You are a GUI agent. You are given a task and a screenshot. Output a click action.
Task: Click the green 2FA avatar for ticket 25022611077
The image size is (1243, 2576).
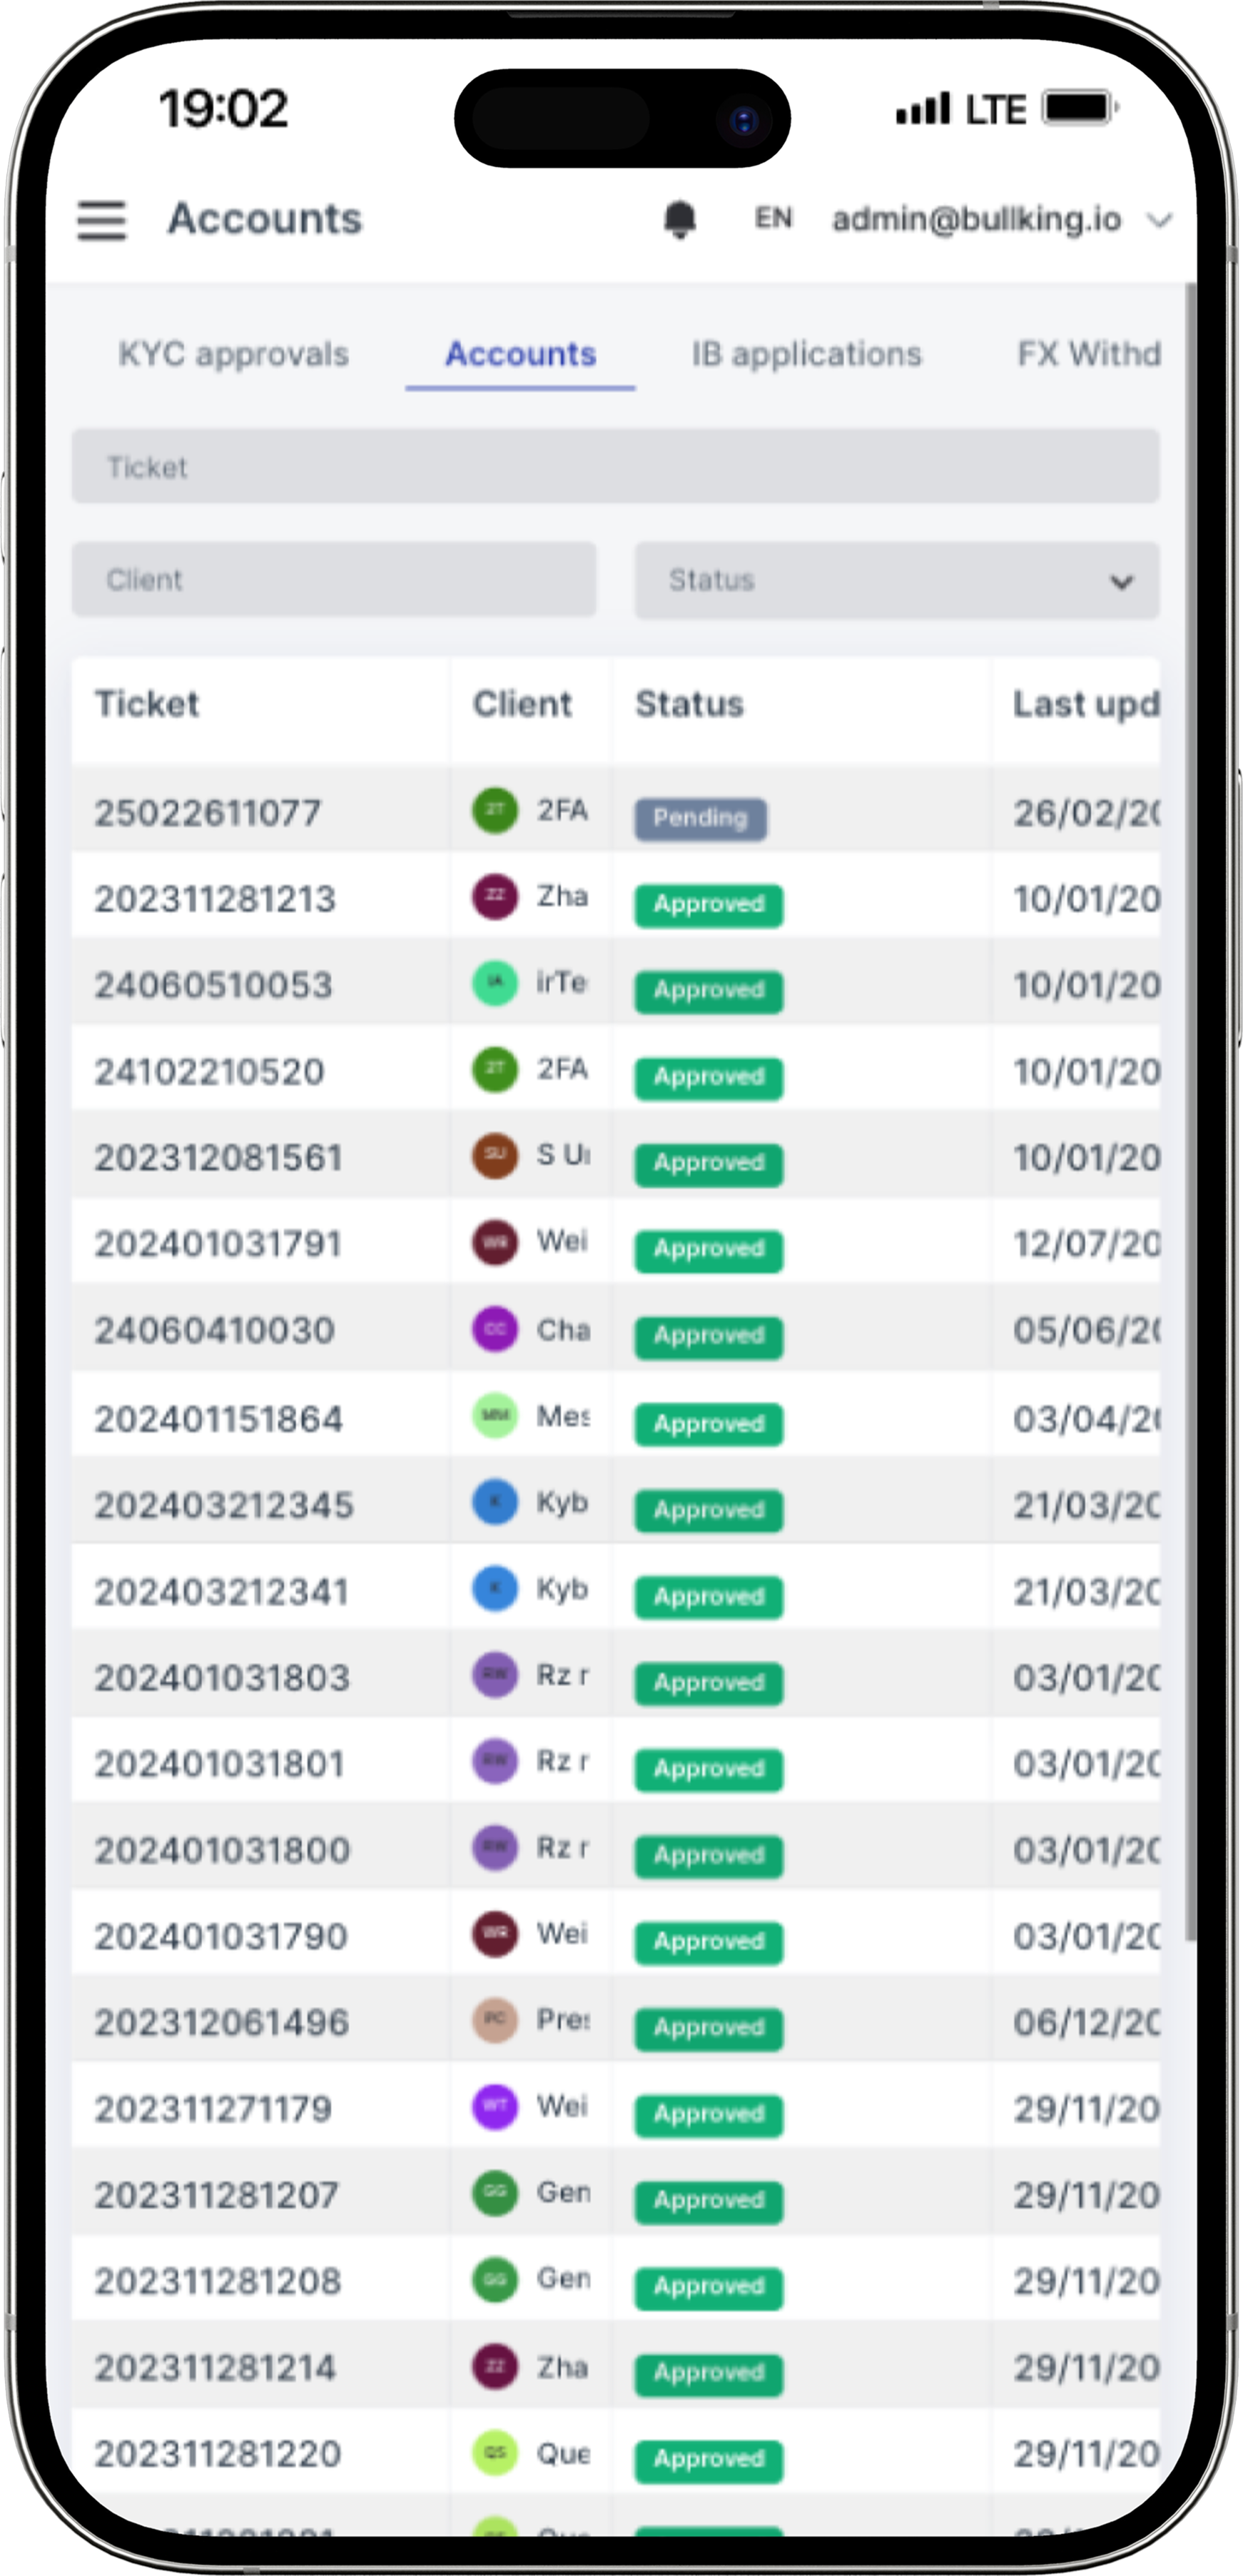495,810
